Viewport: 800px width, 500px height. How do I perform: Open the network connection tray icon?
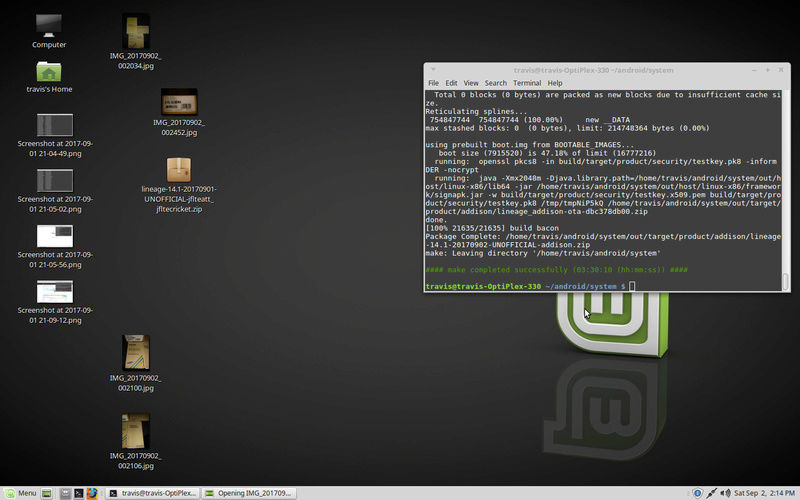point(711,493)
